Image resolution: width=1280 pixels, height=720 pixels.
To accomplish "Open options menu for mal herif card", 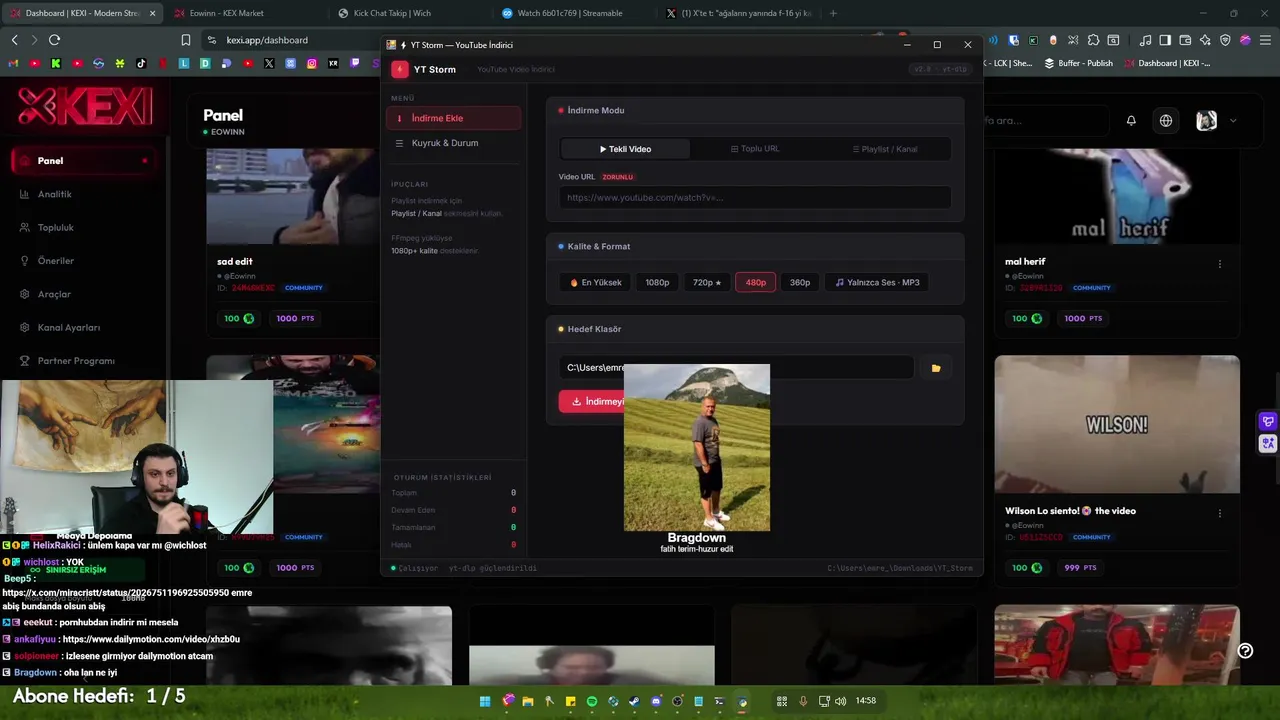I will pos(1219,264).
